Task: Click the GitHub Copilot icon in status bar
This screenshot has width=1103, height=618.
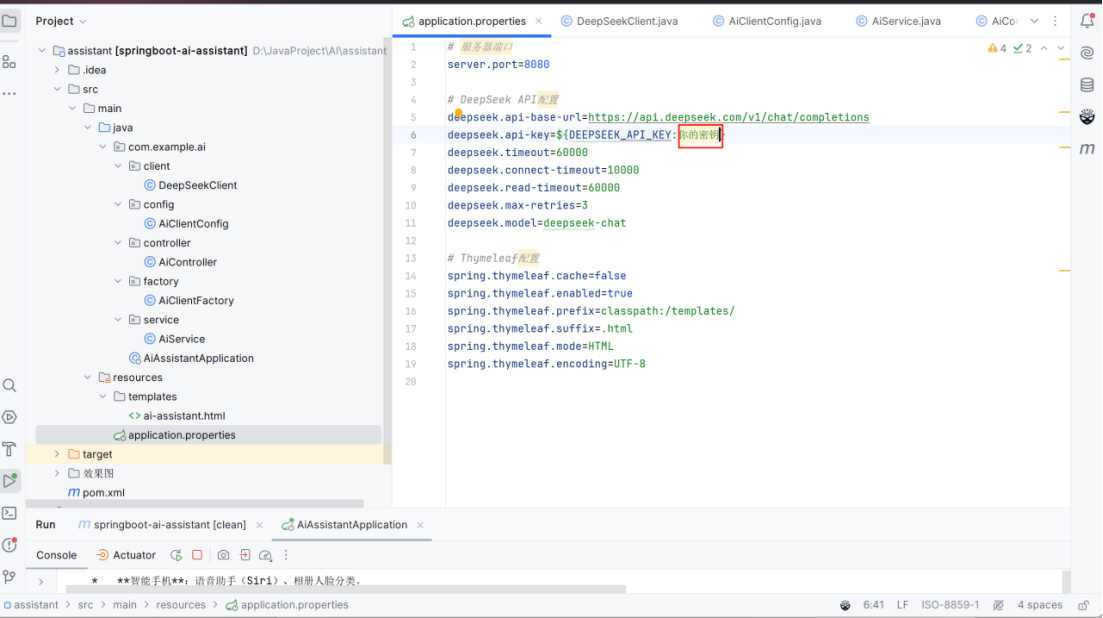Action: (845, 605)
